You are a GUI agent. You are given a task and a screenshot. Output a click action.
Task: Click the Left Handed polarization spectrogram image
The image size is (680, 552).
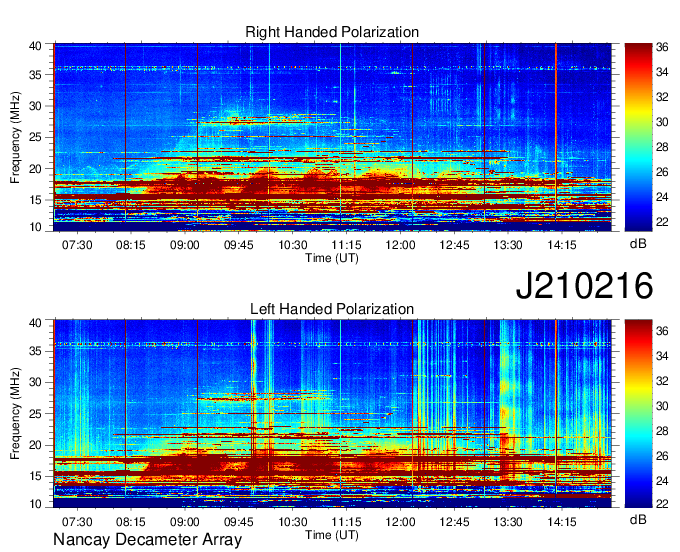coord(332,414)
